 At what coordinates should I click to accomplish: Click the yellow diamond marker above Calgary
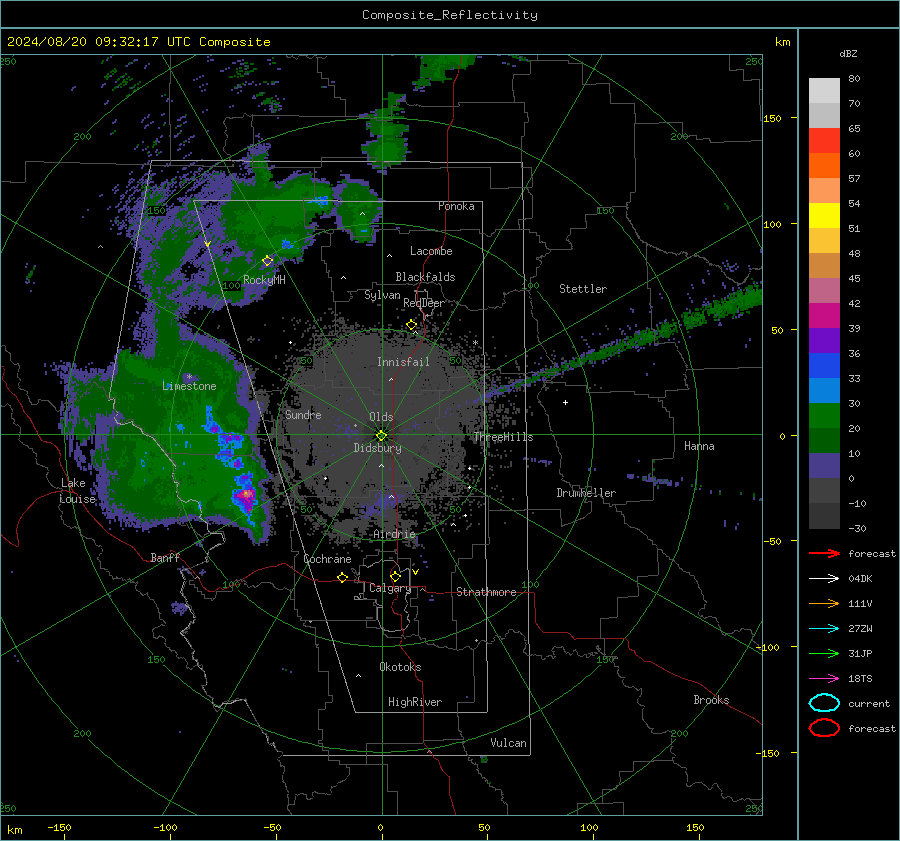pos(395,576)
